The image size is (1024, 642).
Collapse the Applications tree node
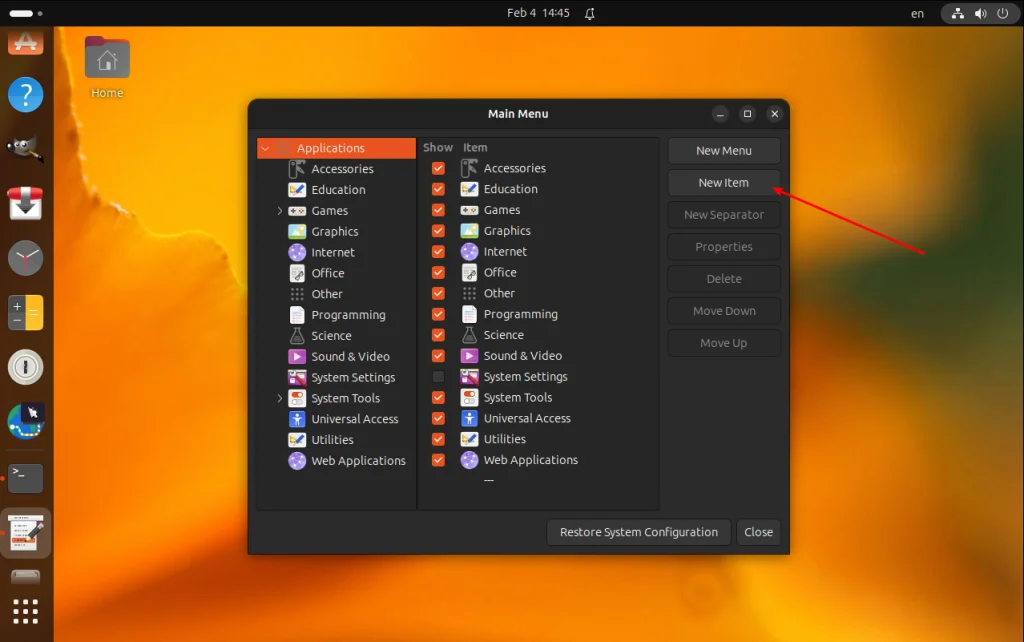click(265, 149)
